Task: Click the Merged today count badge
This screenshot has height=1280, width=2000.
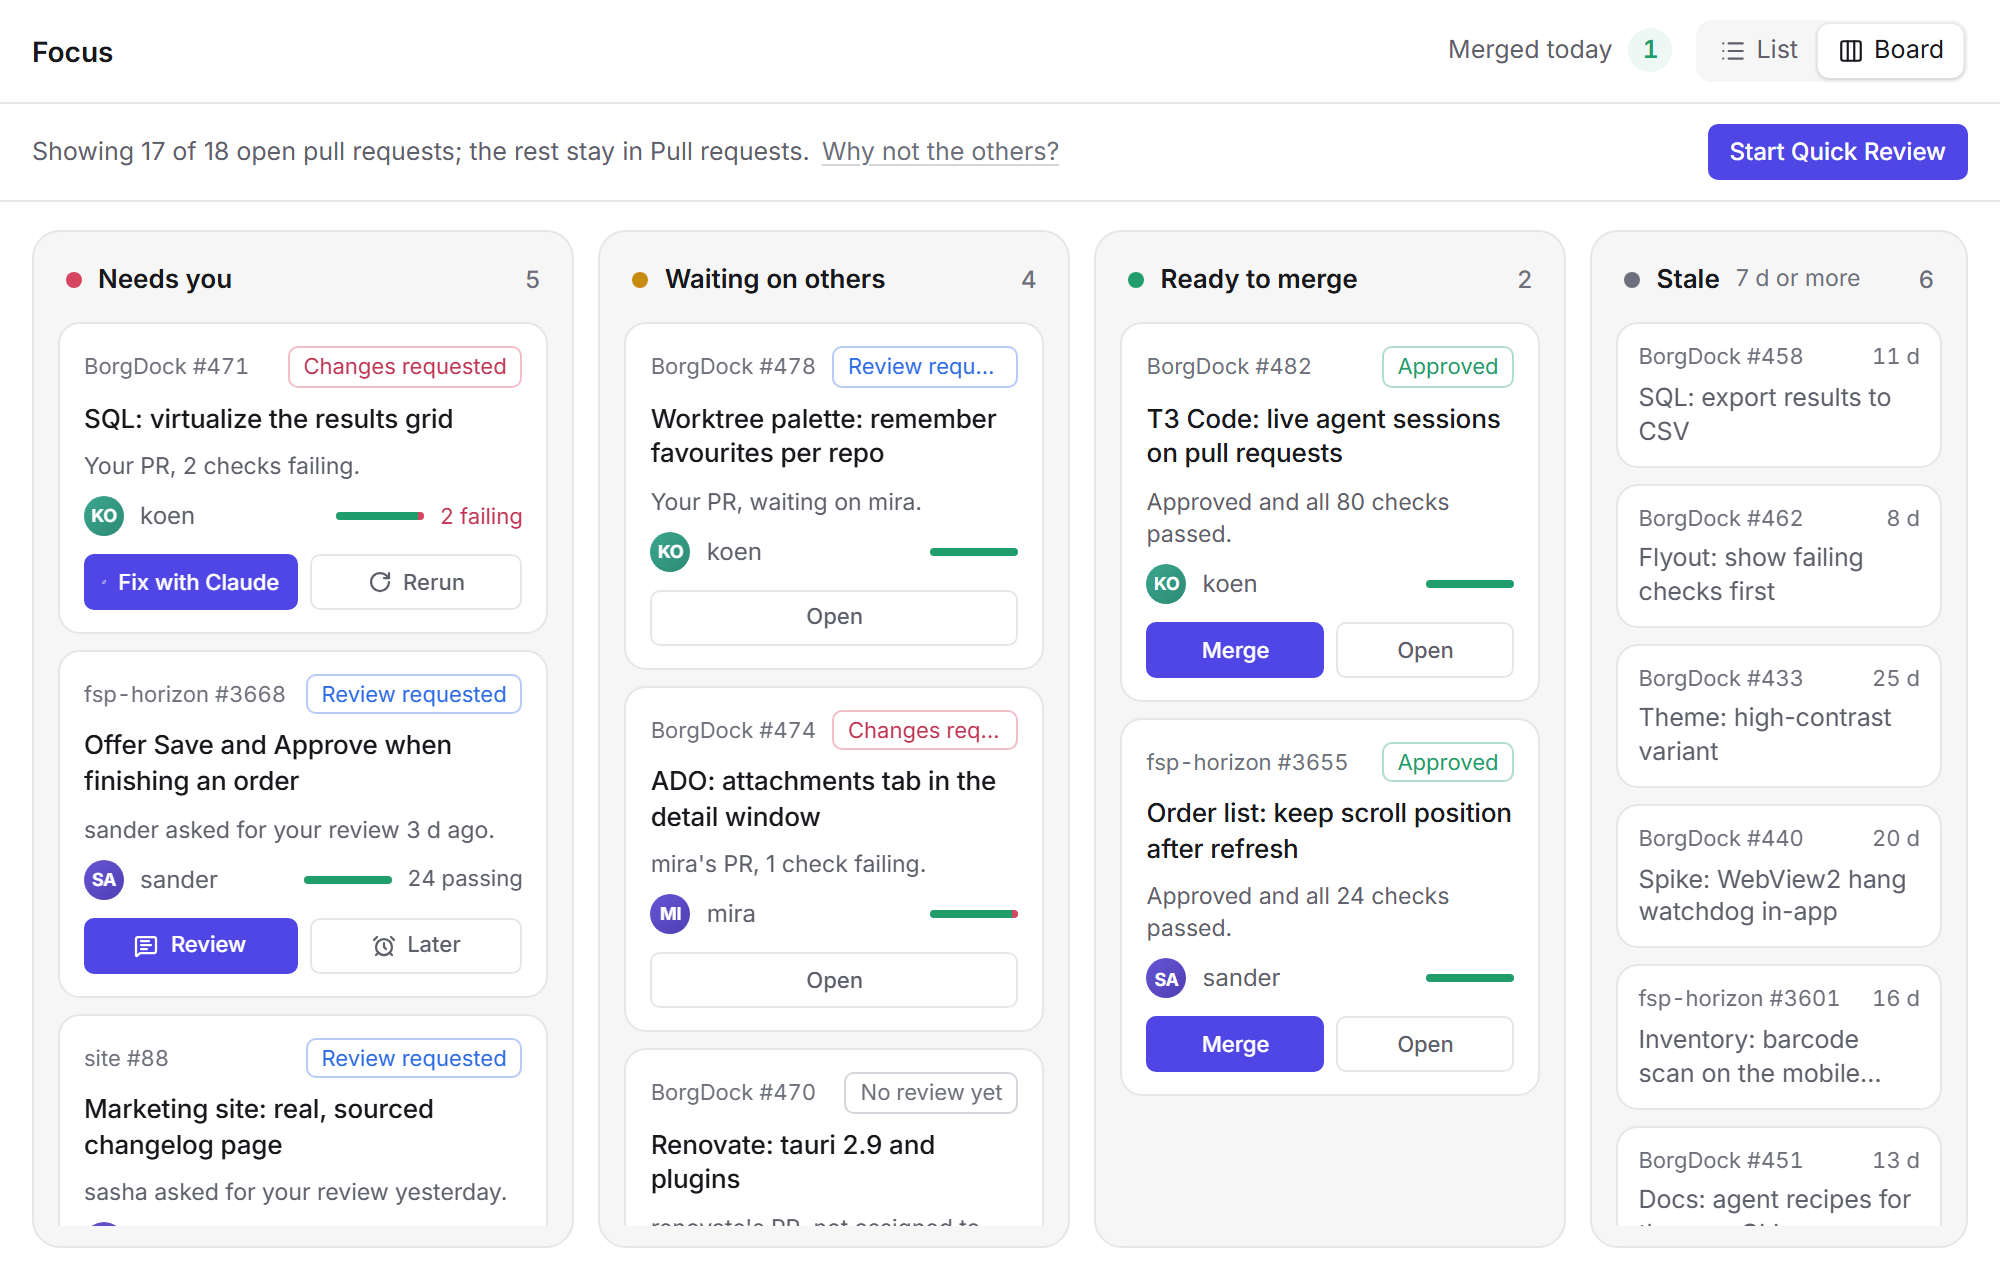Action: coord(1650,50)
